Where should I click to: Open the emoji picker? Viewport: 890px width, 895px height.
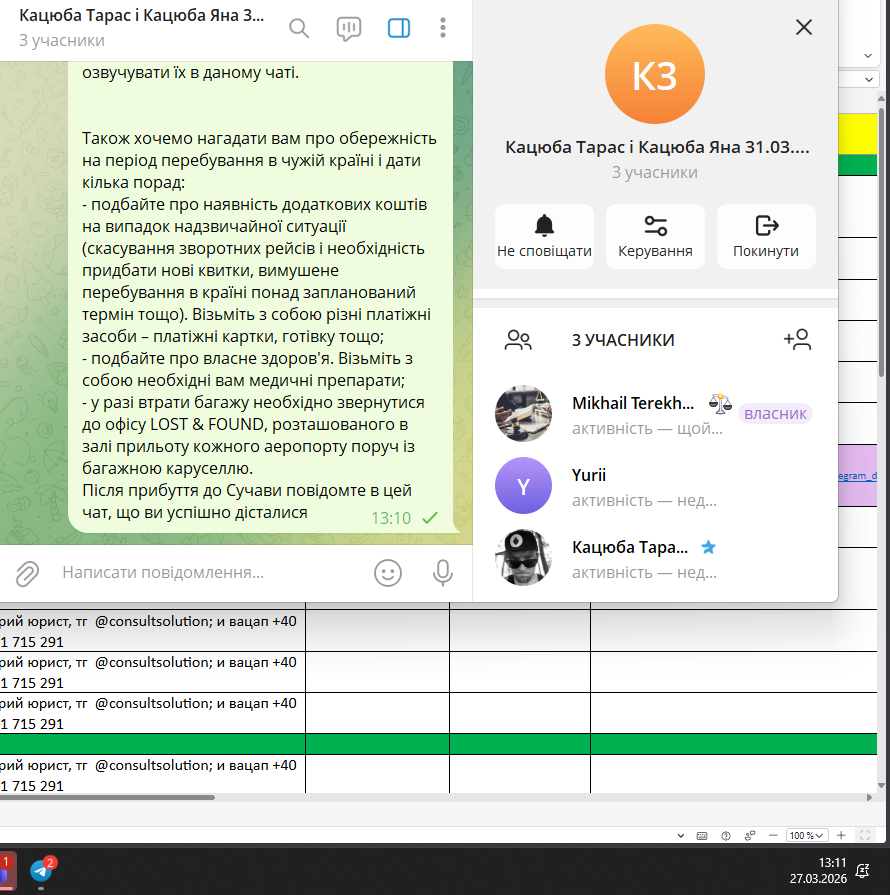tap(388, 573)
